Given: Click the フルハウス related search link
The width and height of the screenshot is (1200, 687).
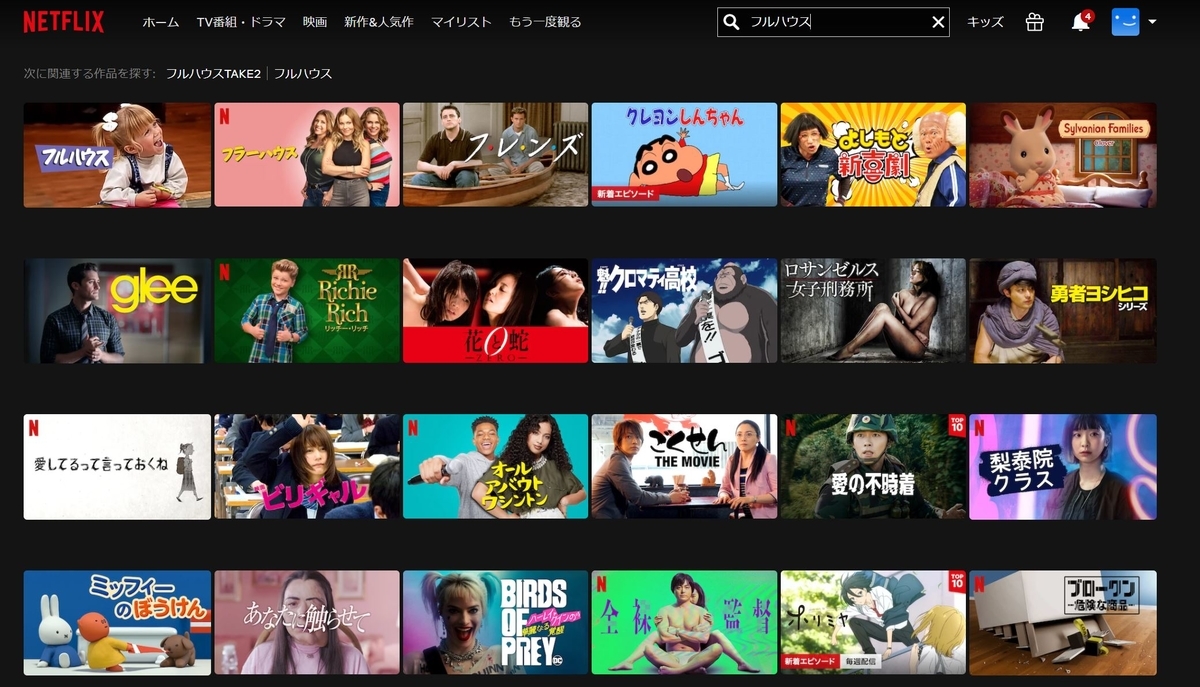Looking at the screenshot, I should pos(303,74).
